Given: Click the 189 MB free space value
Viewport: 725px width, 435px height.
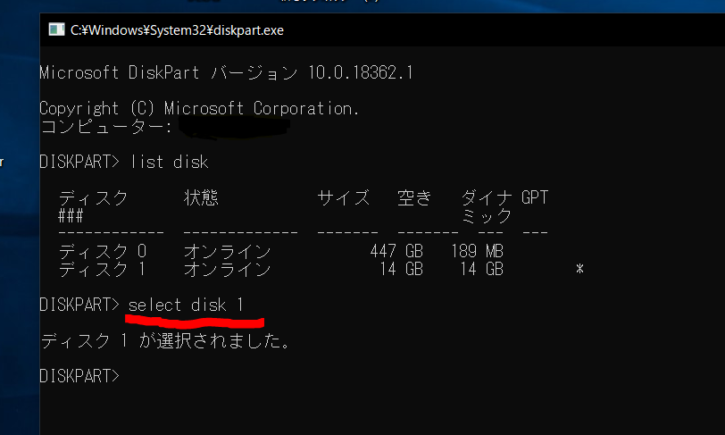Looking at the screenshot, I should click(476, 251).
